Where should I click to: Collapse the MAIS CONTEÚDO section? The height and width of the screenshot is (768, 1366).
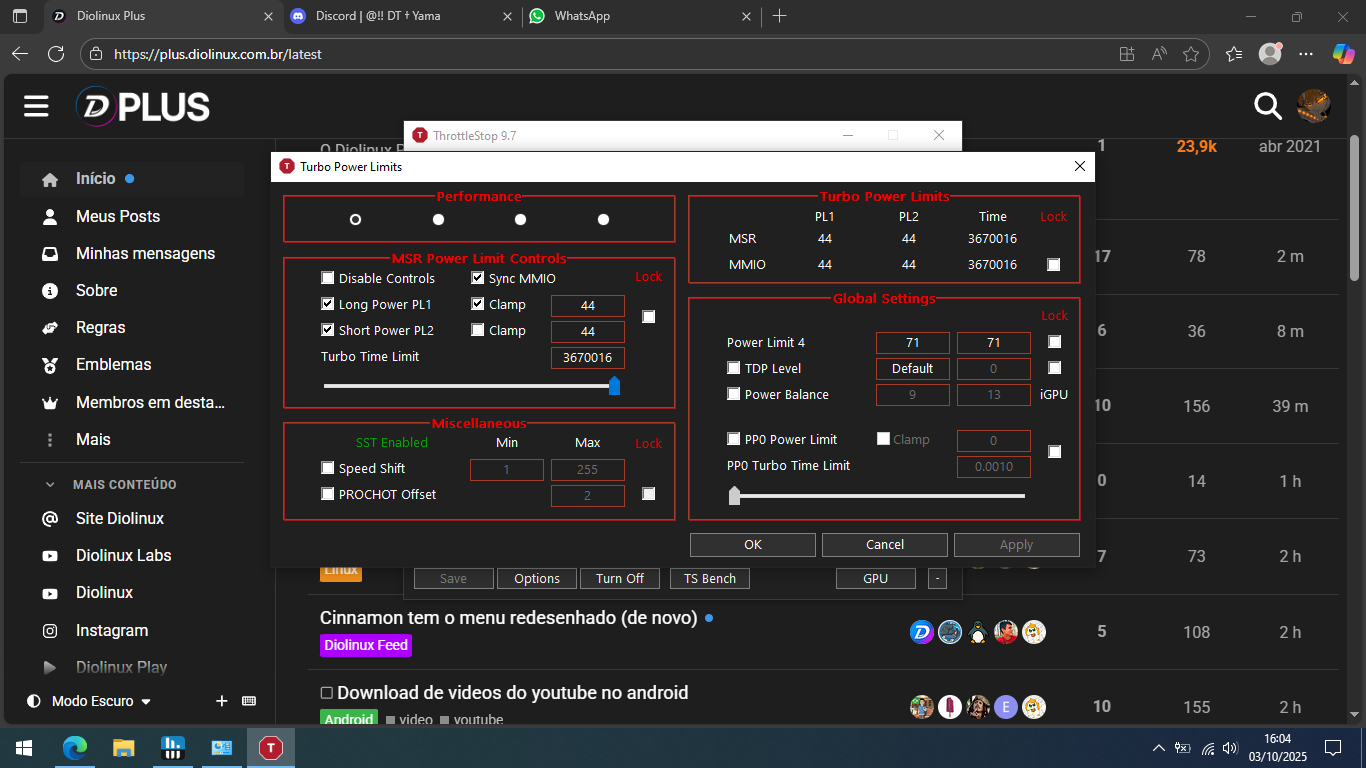click(x=50, y=484)
